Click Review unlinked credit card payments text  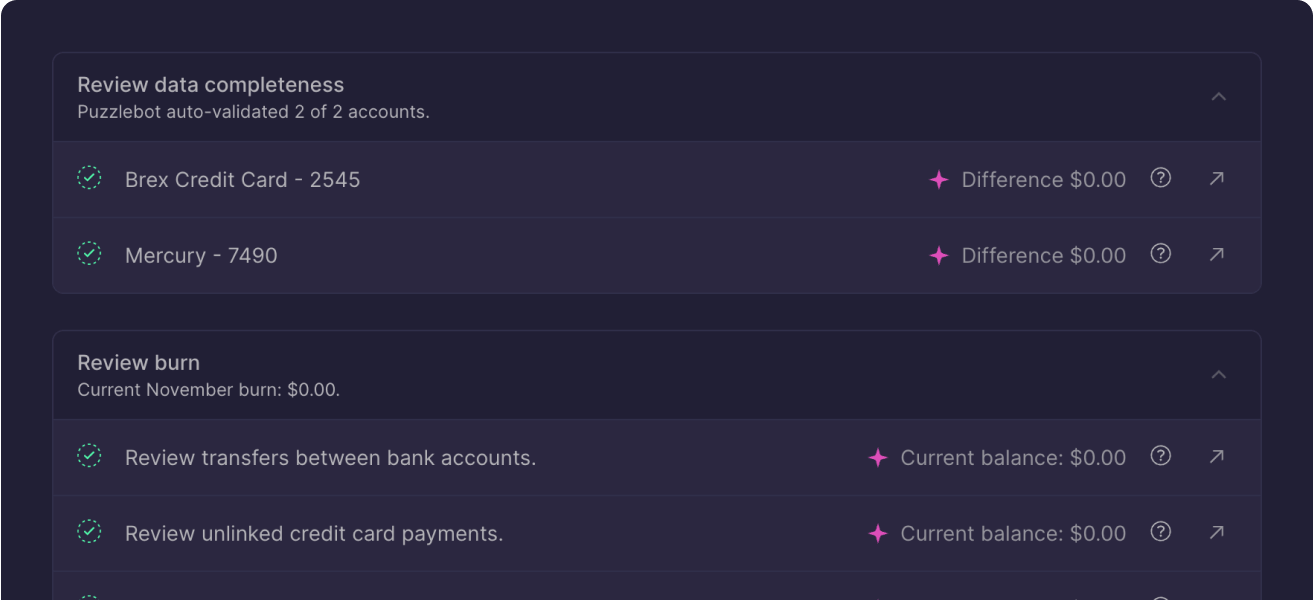click(x=314, y=534)
